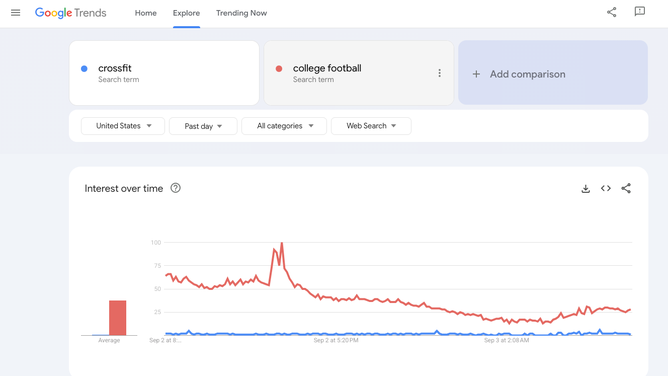Viewport: 668px width, 376px height.
Task: Click the share icon in top header
Action: 611,12
